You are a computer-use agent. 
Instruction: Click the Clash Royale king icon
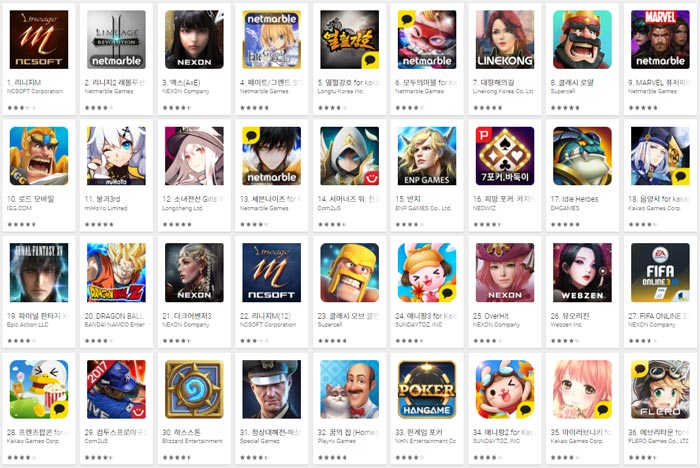pyautogui.click(x=582, y=39)
